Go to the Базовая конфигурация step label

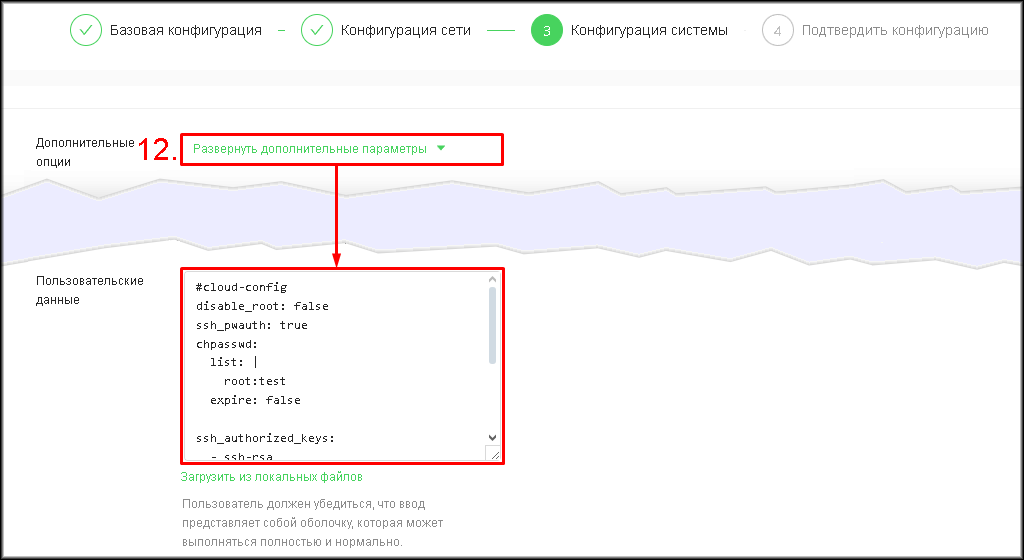point(185,30)
